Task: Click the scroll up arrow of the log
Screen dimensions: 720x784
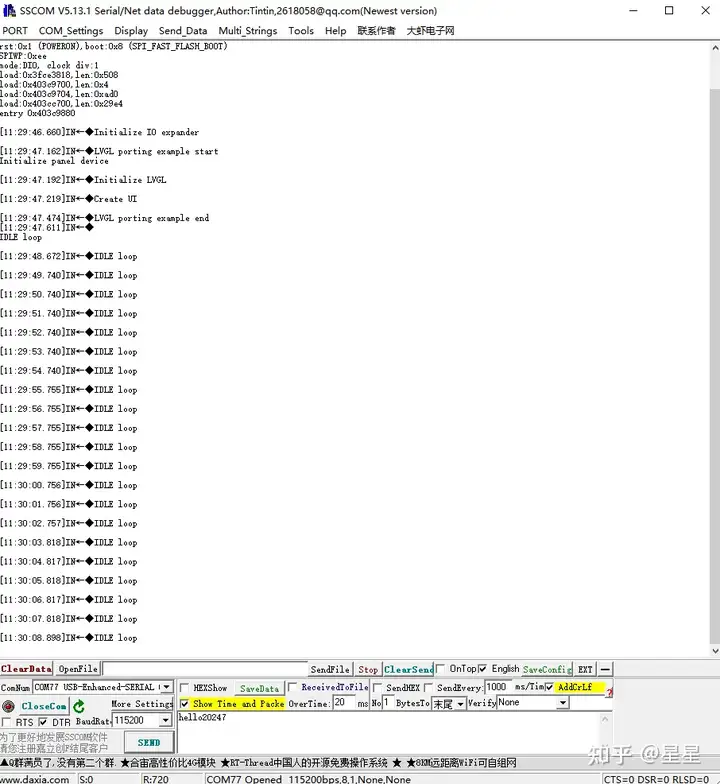Action: [x=714, y=48]
